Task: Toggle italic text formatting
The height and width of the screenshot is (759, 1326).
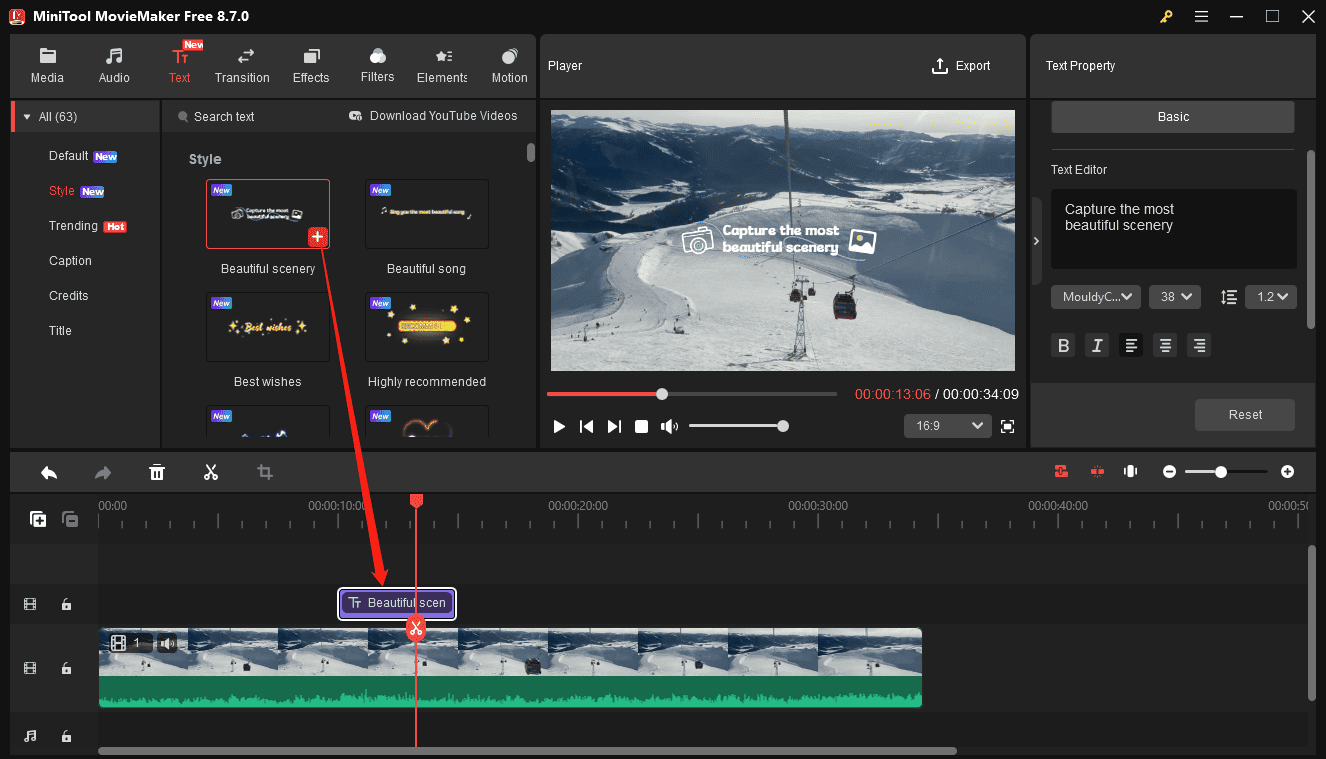Action: tap(1097, 346)
